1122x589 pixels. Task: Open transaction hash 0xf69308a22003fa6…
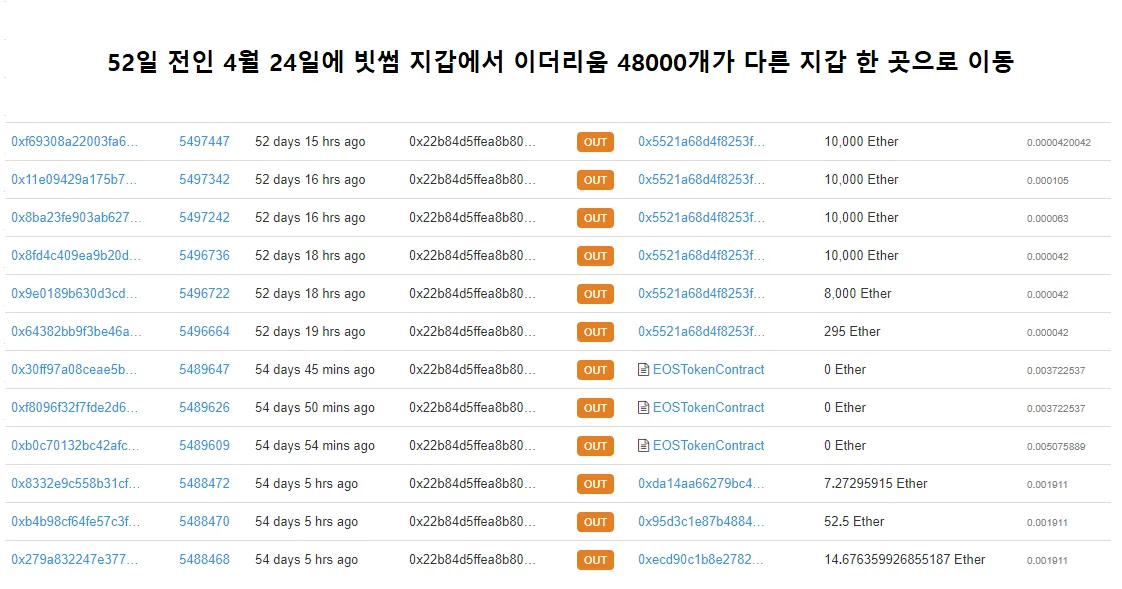pos(74,142)
